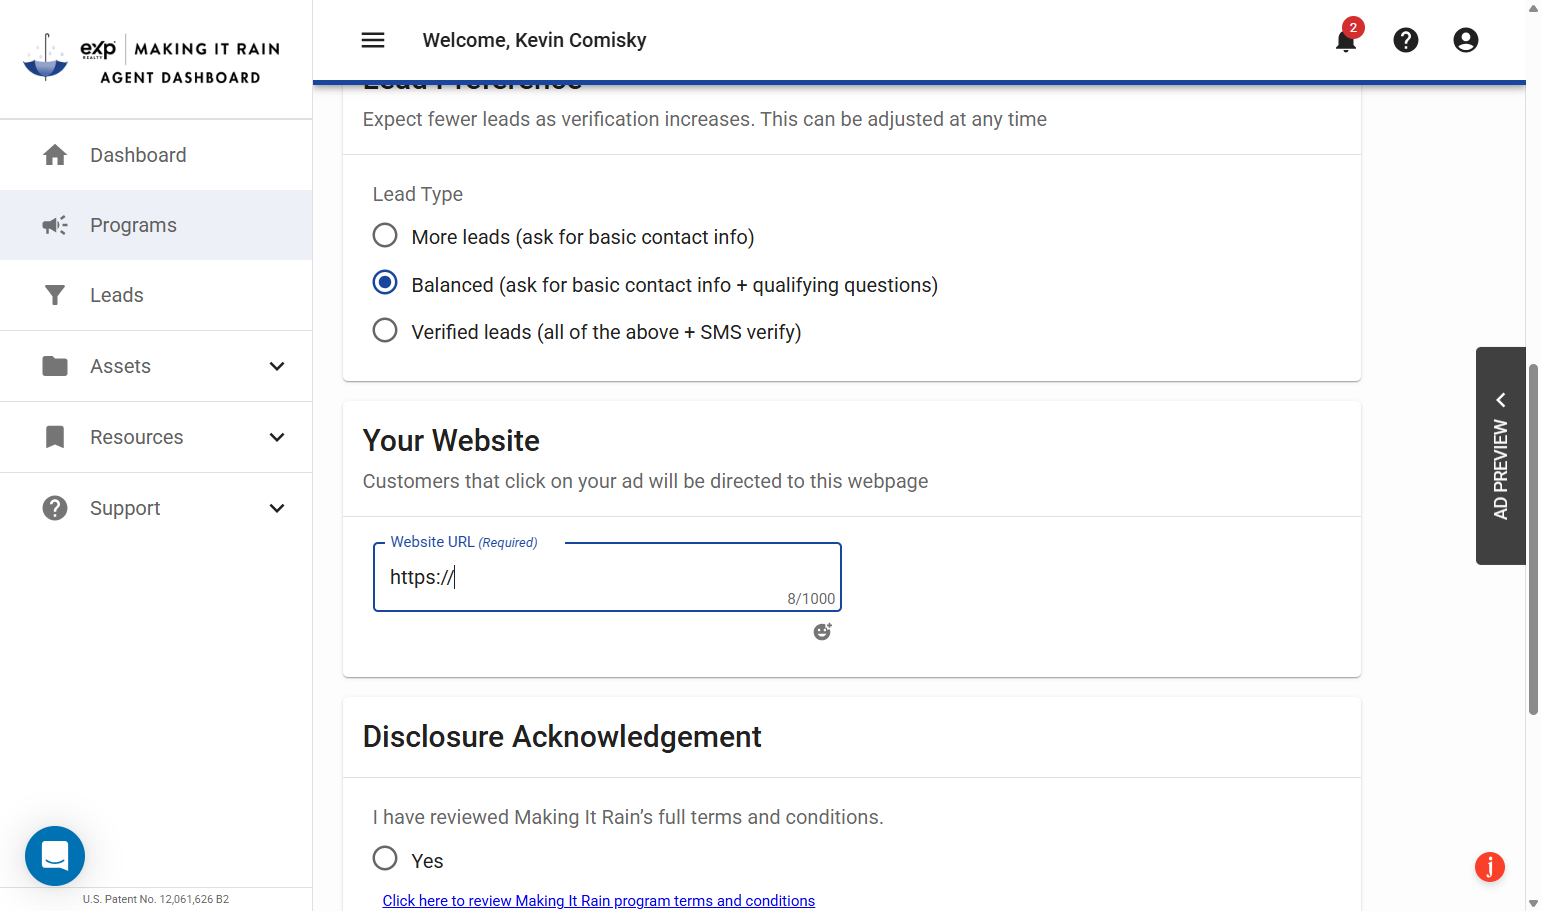The width and height of the screenshot is (1541, 911).
Task: Click the Welcome, Kevin Comisky text
Action: pyautogui.click(x=534, y=40)
